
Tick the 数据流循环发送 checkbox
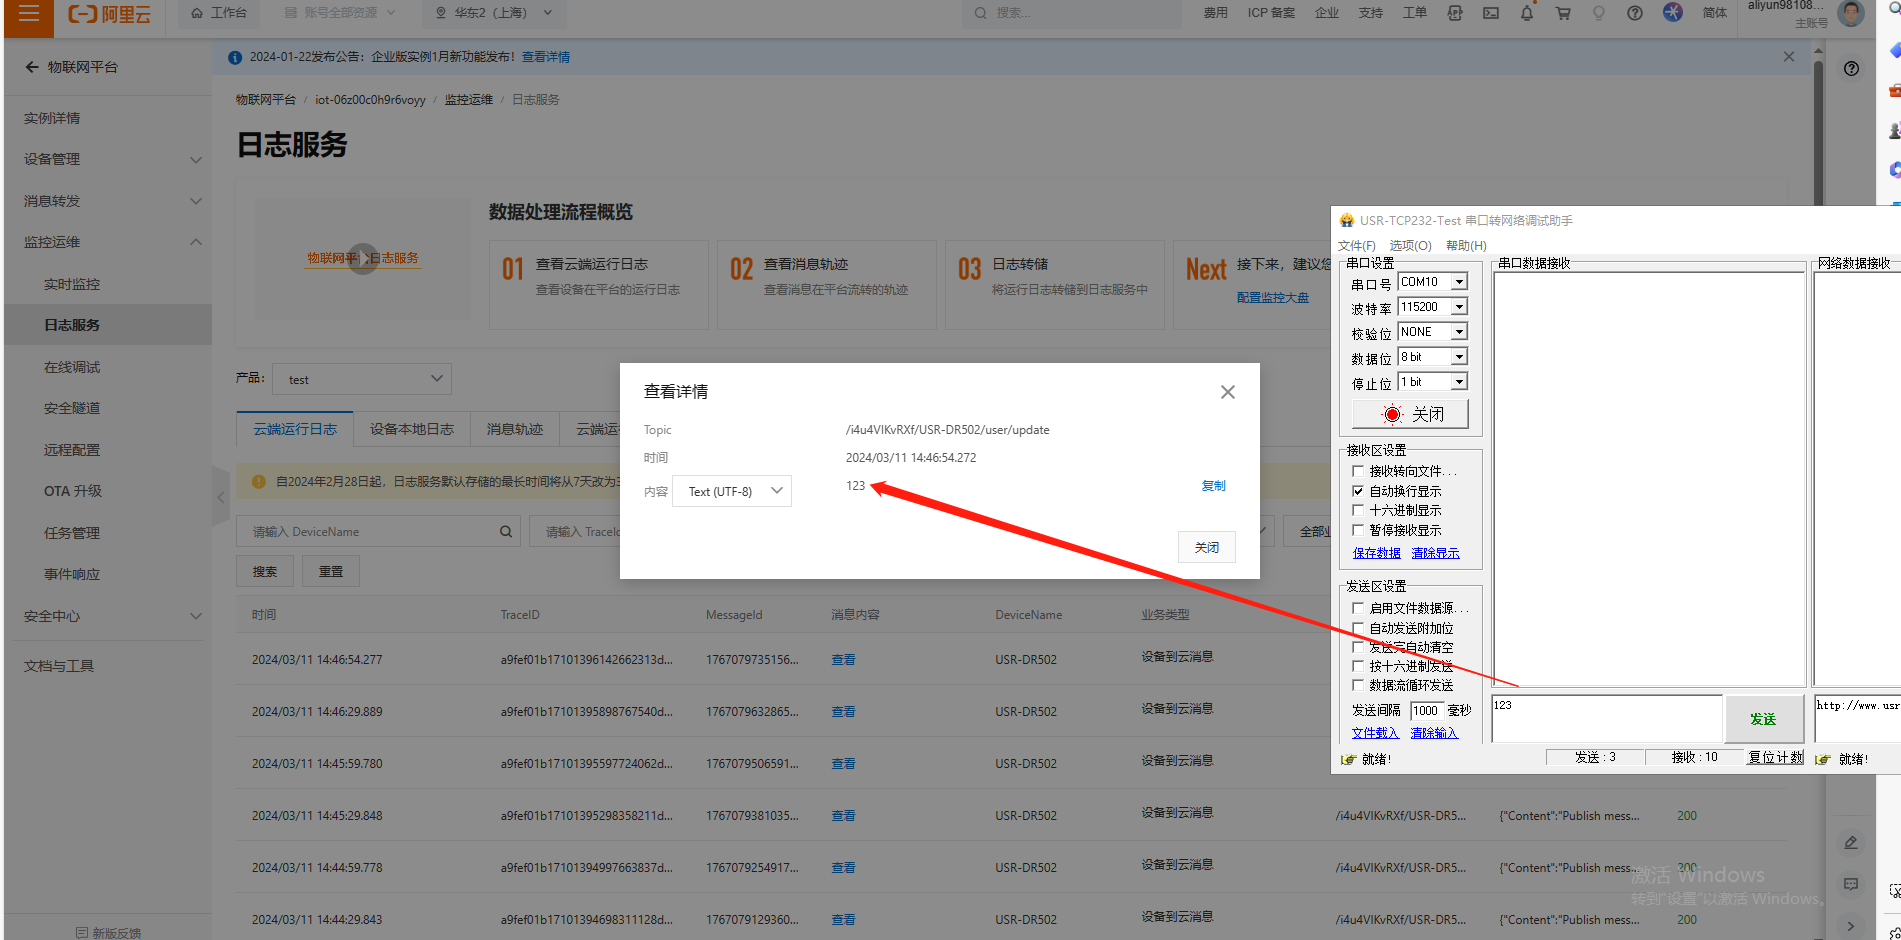tap(1358, 685)
